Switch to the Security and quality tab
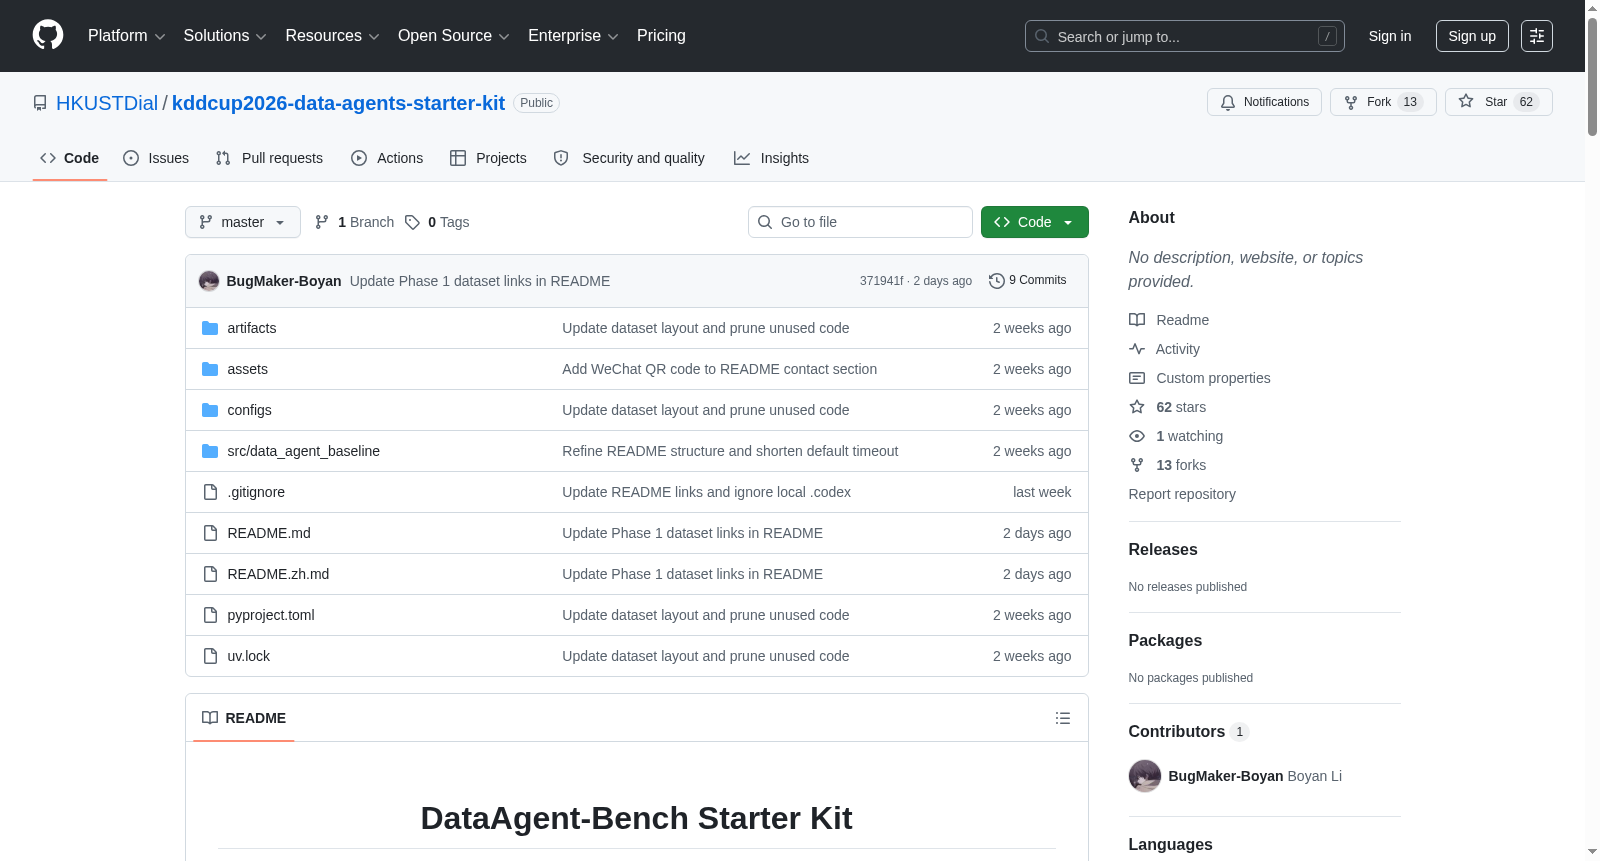The height and width of the screenshot is (861, 1600). (x=629, y=158)
